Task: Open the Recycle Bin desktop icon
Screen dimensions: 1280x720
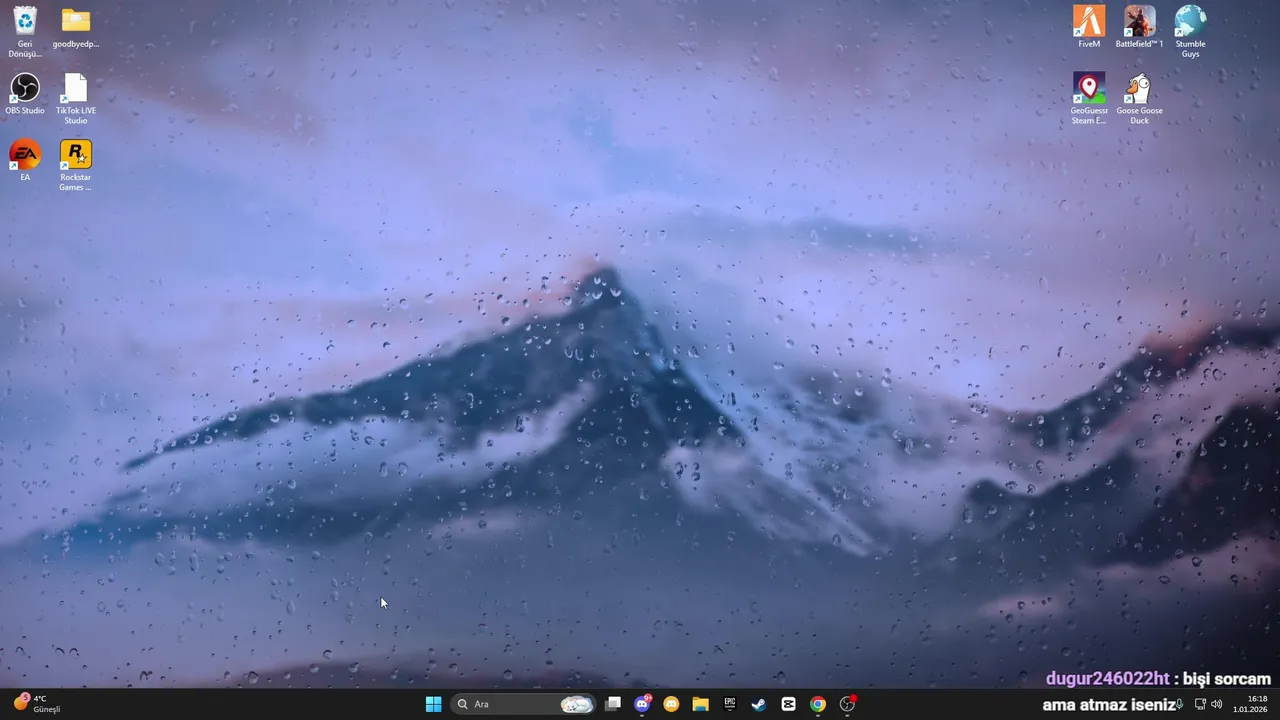Action: coord(25,31)
